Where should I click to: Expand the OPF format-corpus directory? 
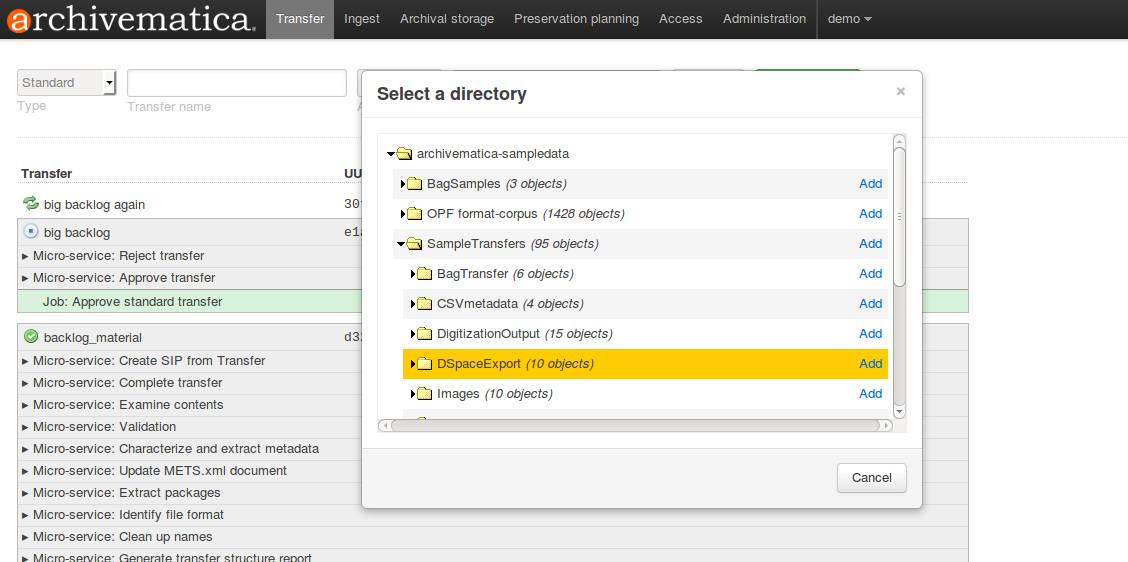(x=403, y=214)
